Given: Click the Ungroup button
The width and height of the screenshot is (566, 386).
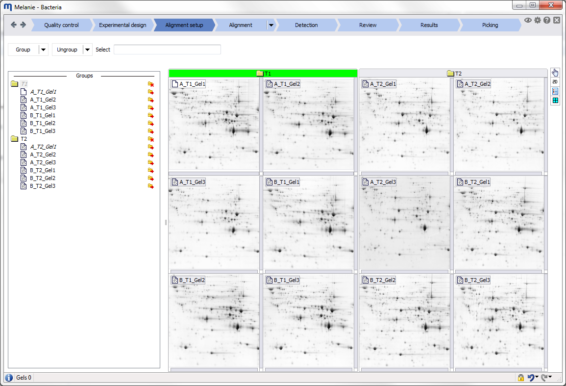Looking at the screenshot, I should click(67, 49).
